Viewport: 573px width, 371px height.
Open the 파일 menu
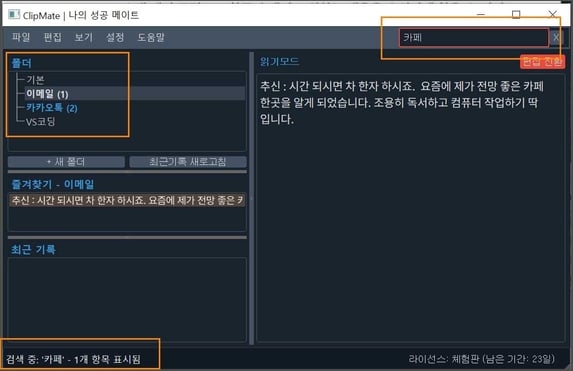[21, 37]
